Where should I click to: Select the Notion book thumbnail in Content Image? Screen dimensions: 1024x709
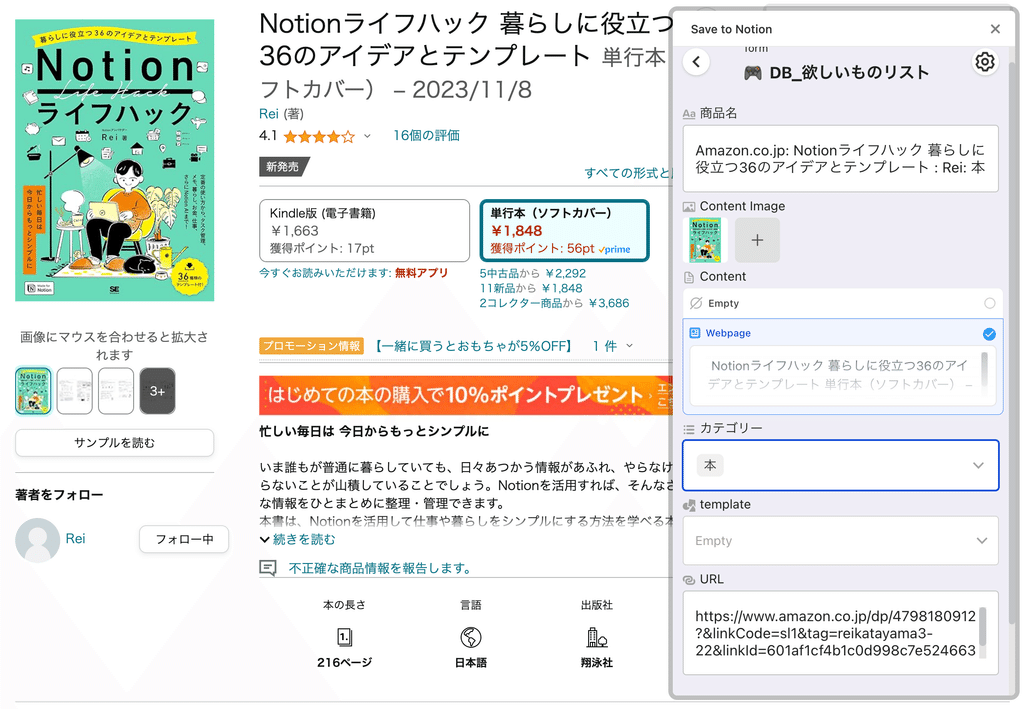tap(705, 240)
